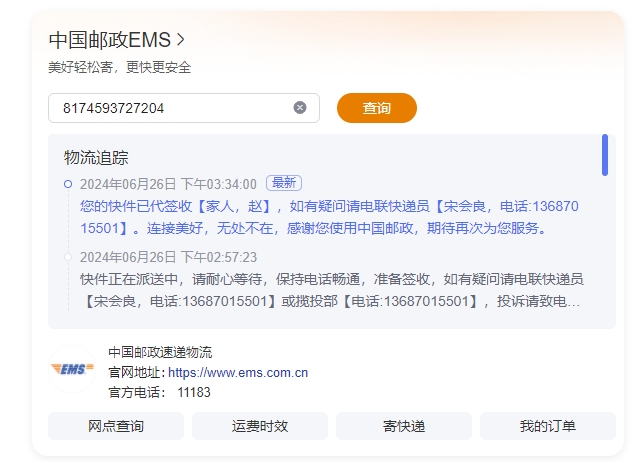Click the EMS logo
The width and height of the screenshot is (633, 462).
(72, 369)
